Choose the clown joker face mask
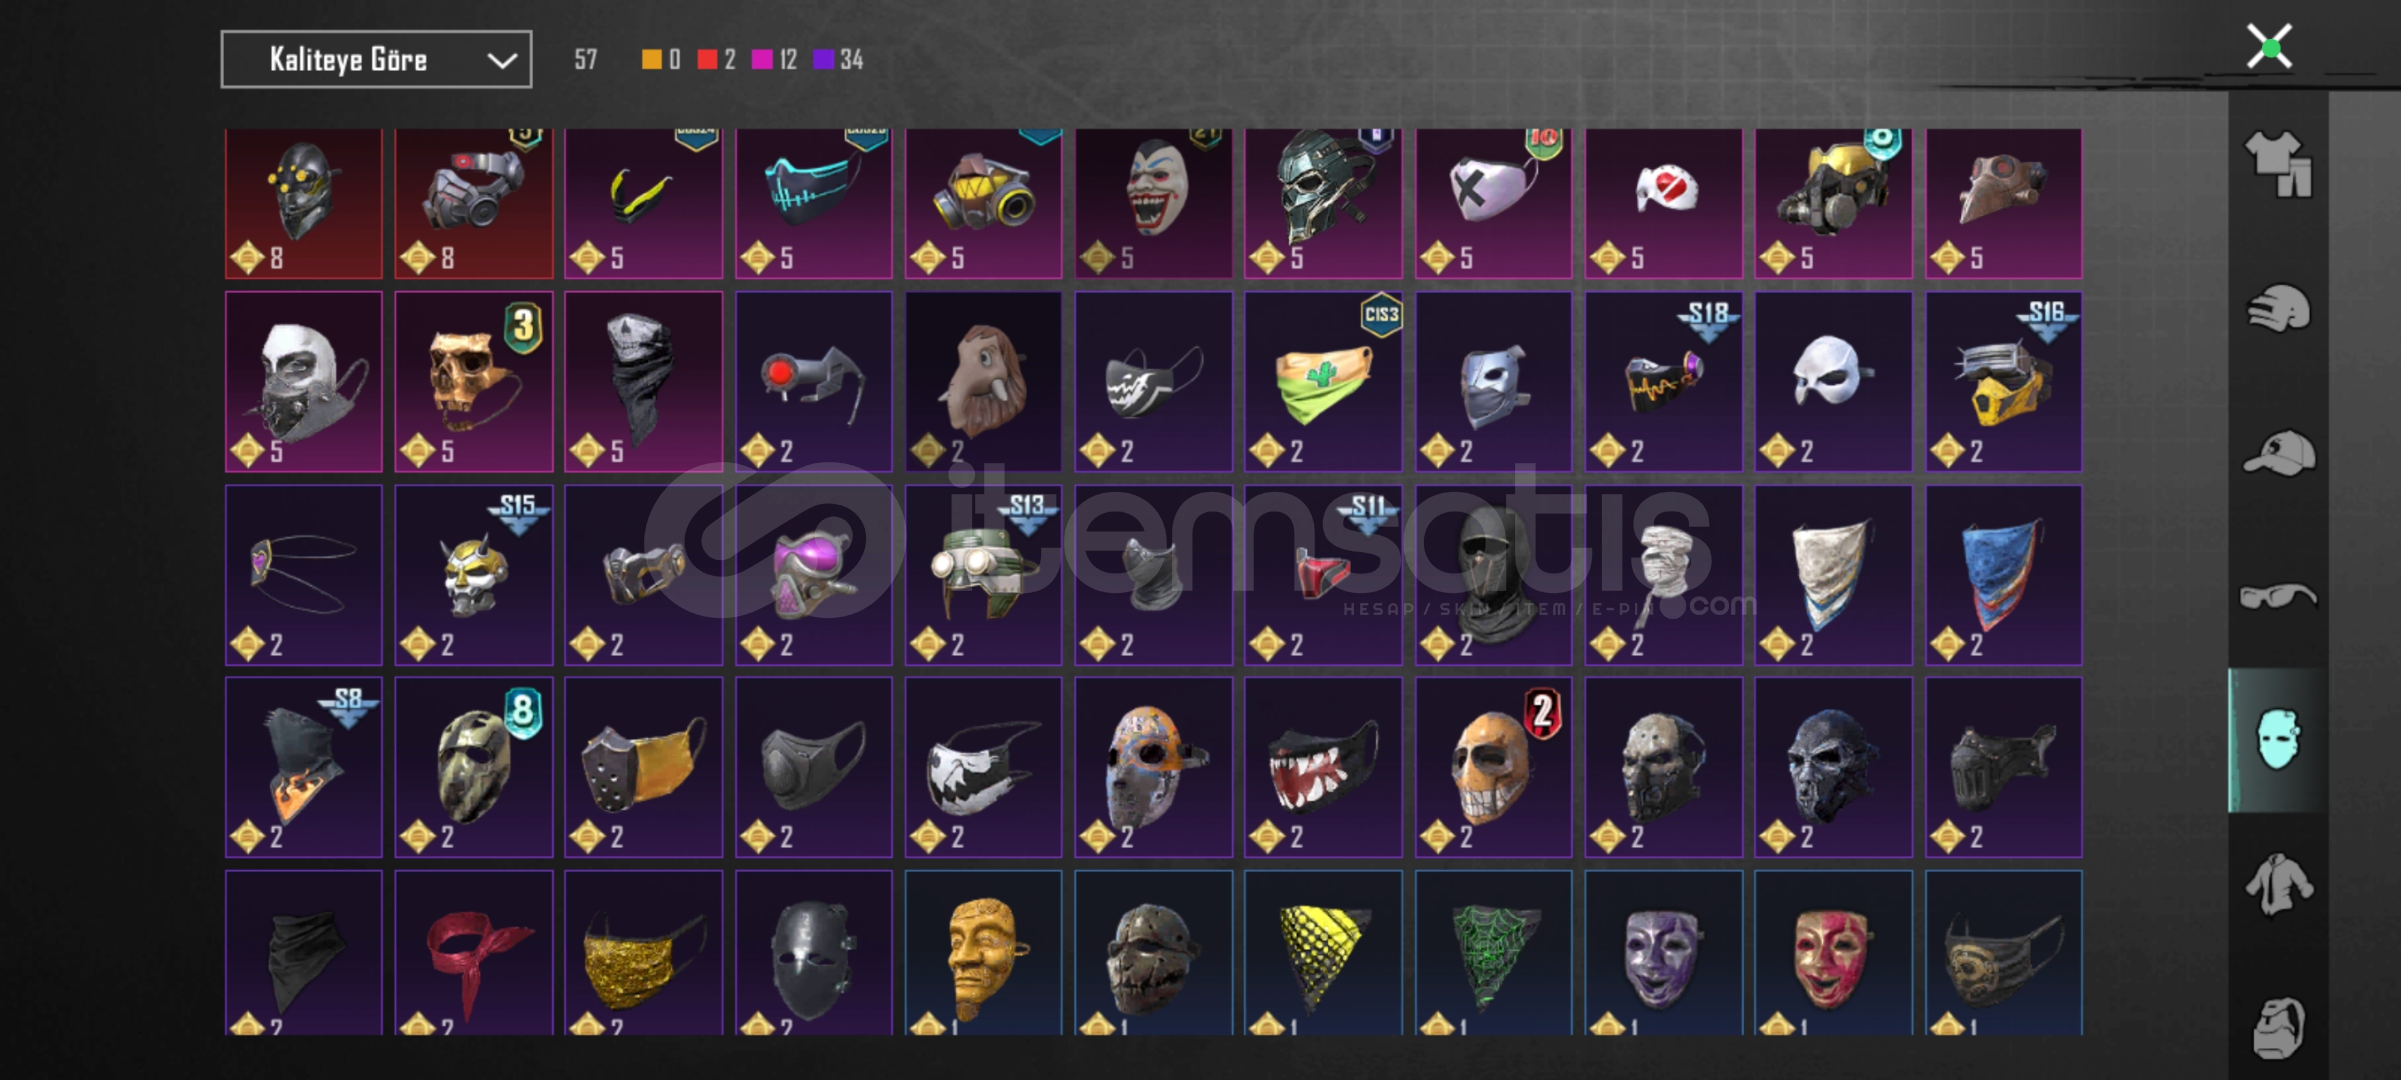 [x=1153, y=203]
